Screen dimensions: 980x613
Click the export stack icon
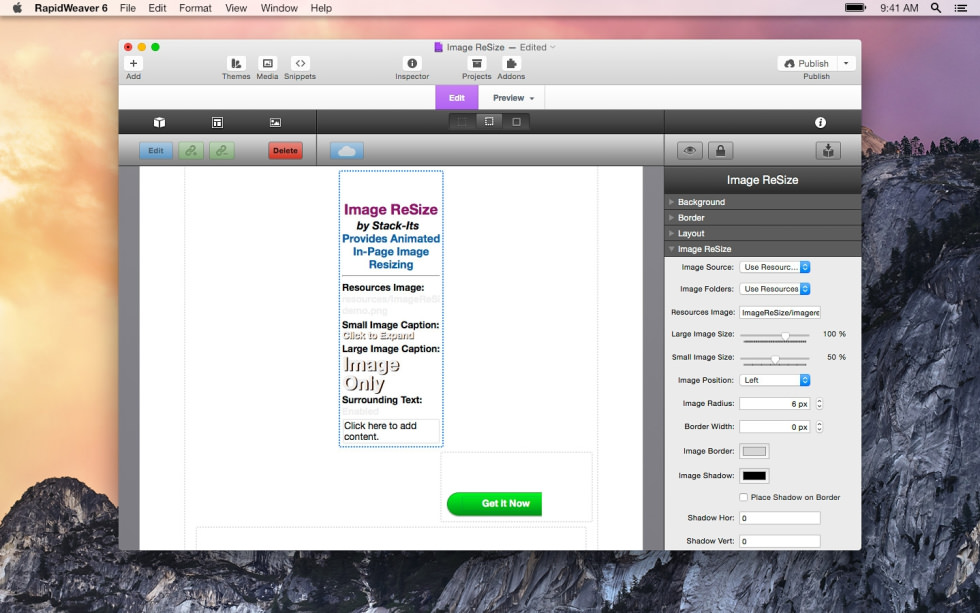[x=828, y=151]
